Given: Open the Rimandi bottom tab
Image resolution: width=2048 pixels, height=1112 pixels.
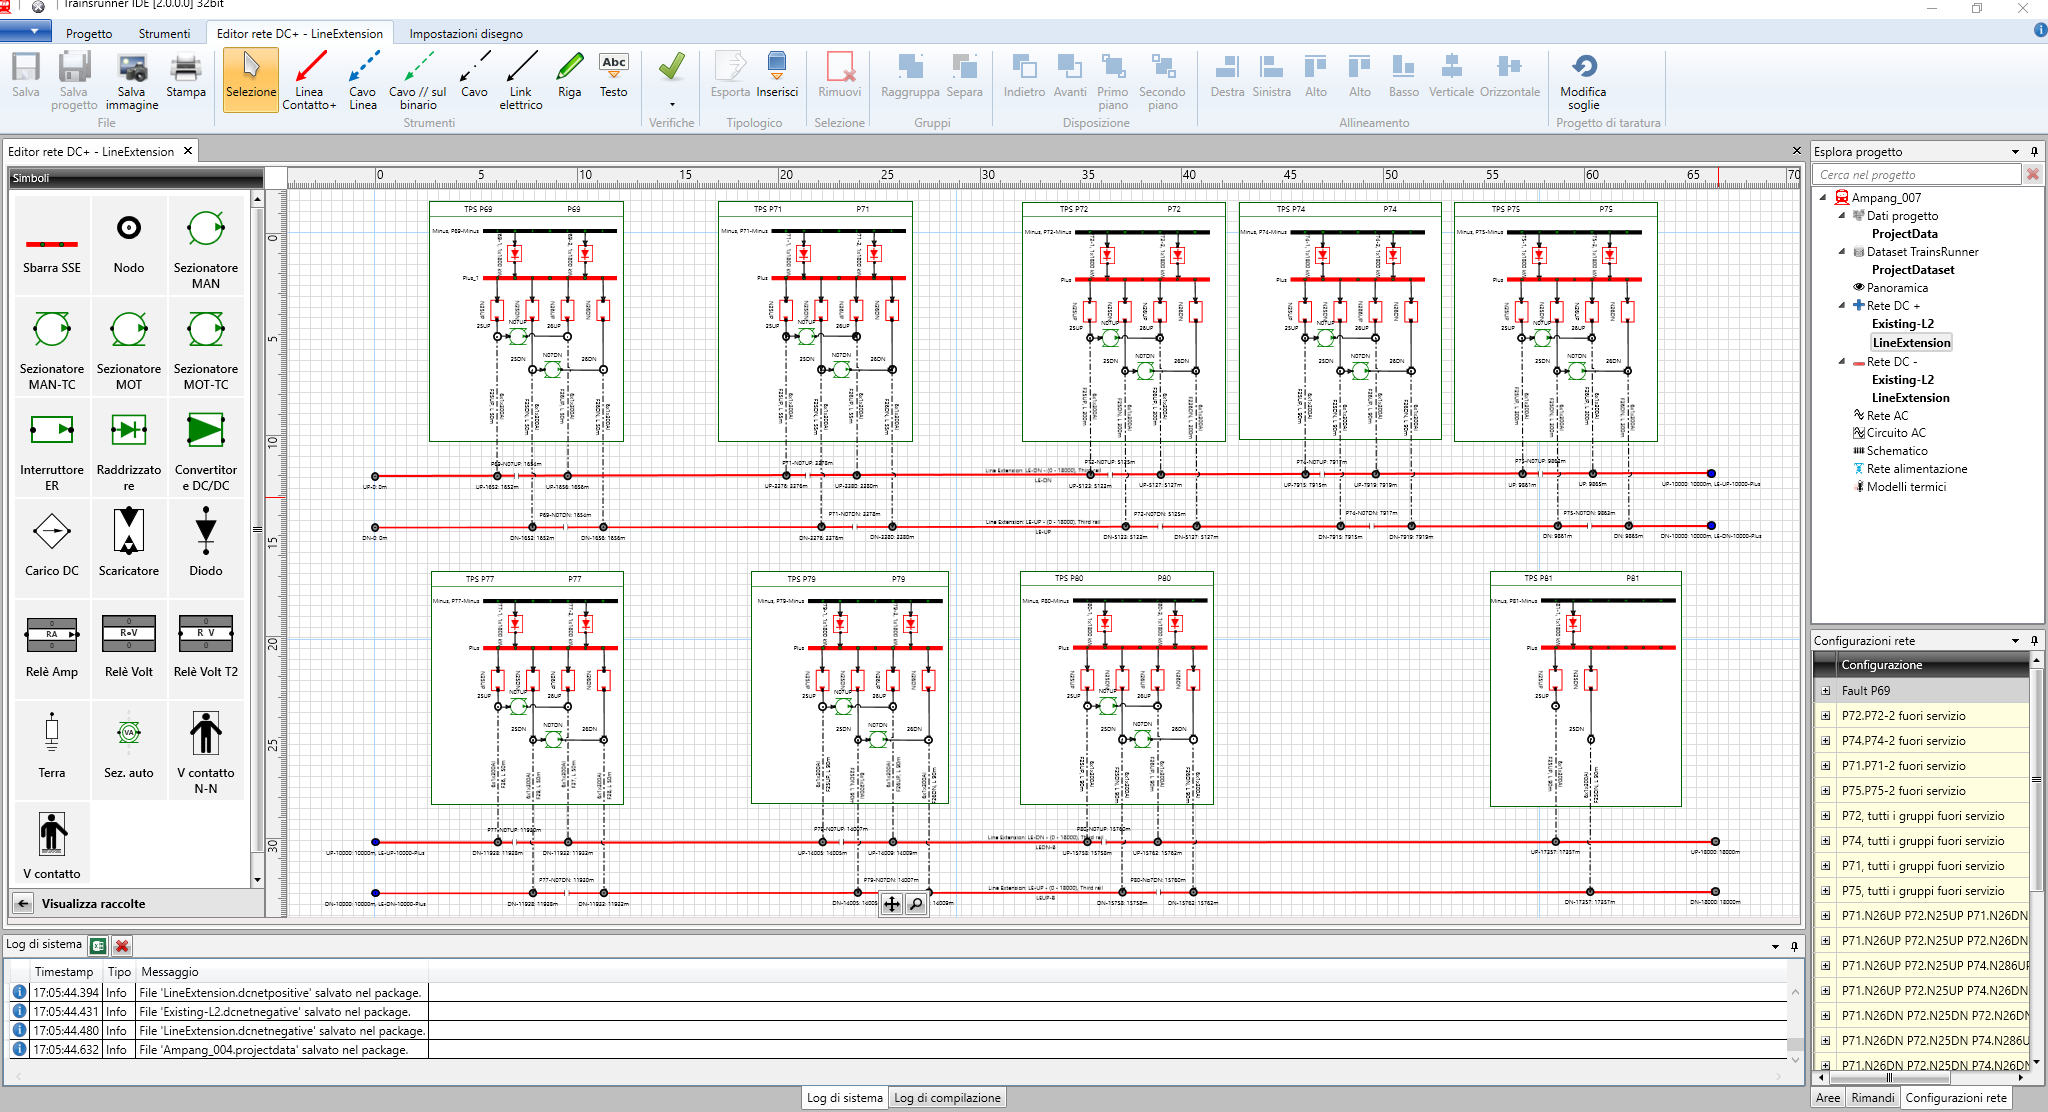Looking at the screenshot, I should tap(1872, 1098).
